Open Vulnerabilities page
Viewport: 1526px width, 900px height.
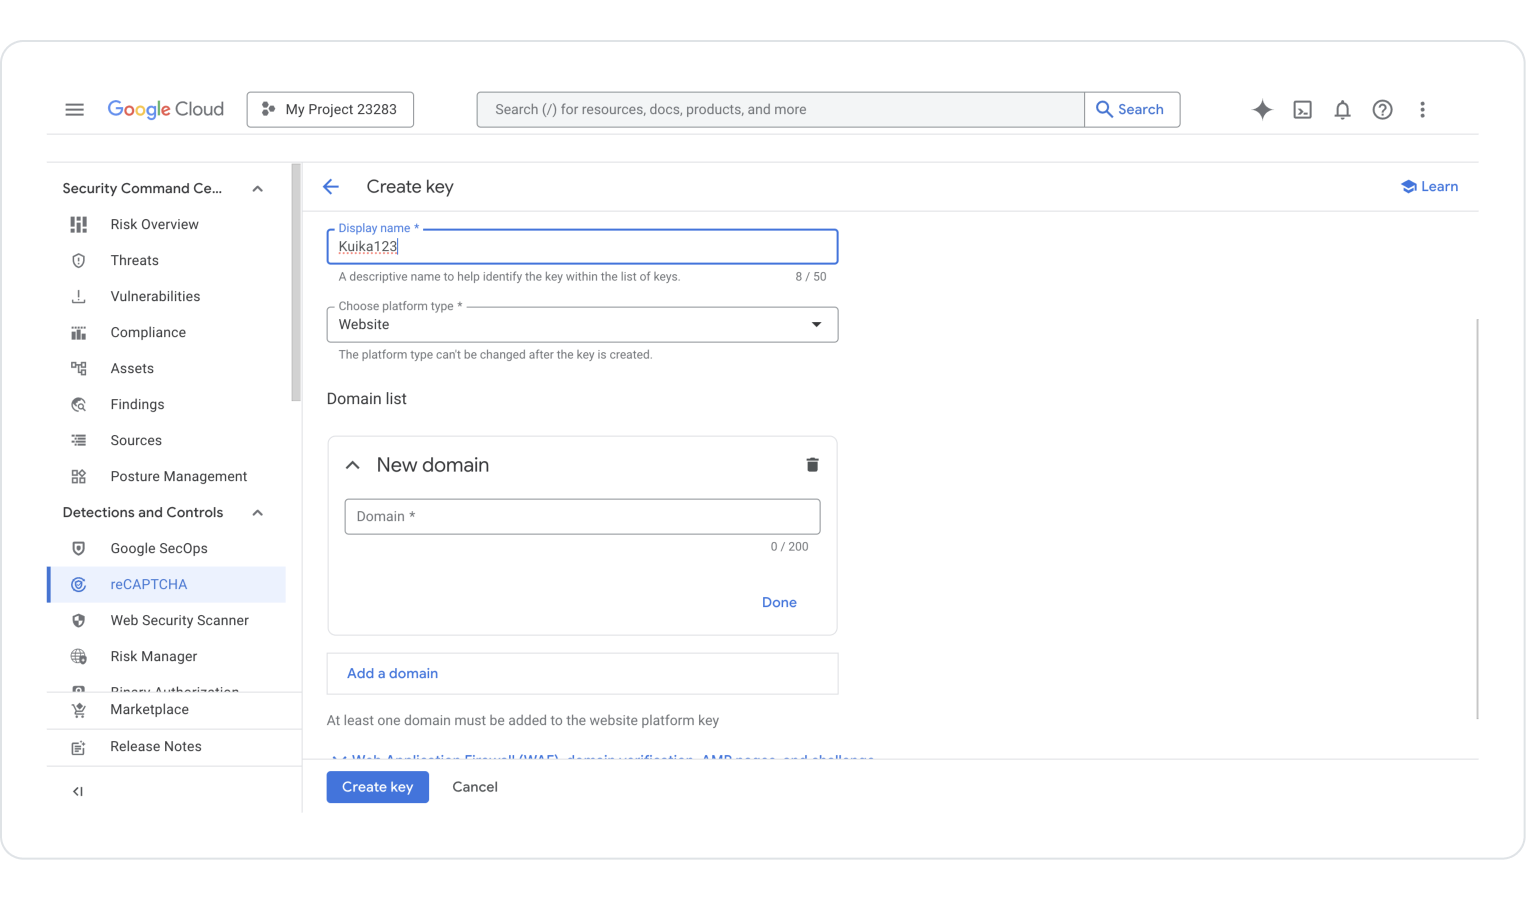pyautogui.click(x=155, y=297)
